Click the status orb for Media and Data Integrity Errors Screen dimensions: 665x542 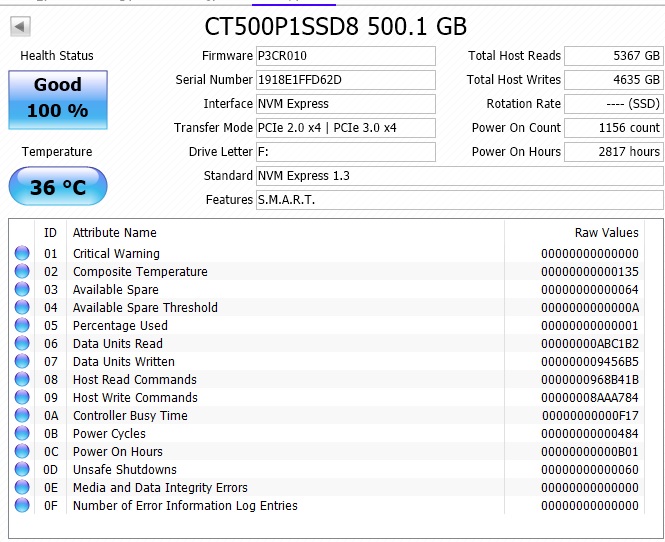[22, 487]
